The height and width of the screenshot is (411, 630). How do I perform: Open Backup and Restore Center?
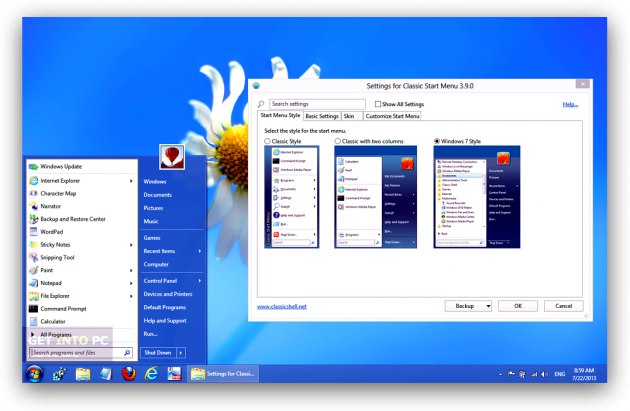[81, 219]
